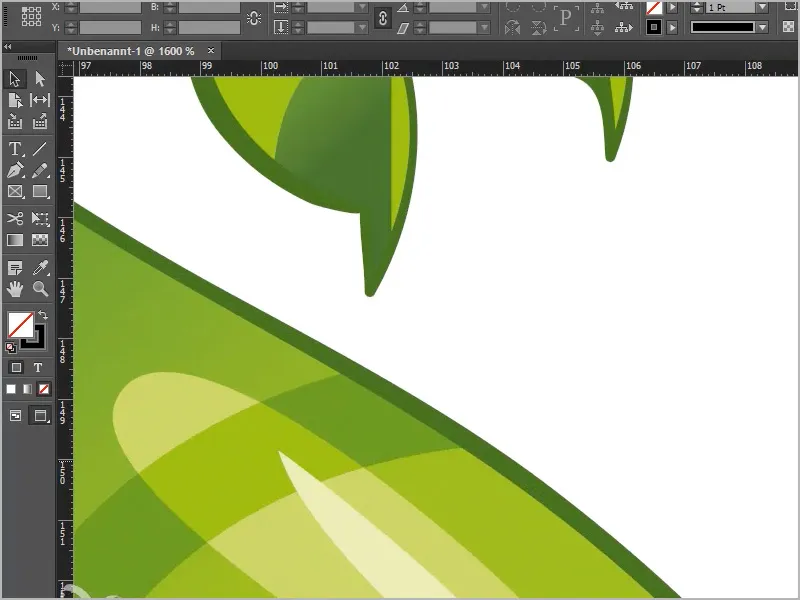Apply solid color mode
Viewport: 800px width, 600px height.
[x=11, y=389]
